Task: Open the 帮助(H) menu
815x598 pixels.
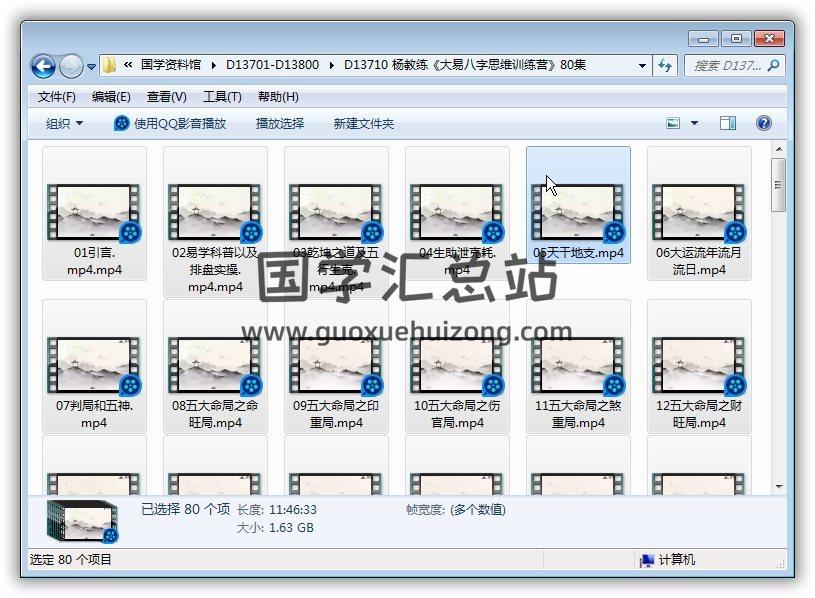Action: tap(278, 97)
